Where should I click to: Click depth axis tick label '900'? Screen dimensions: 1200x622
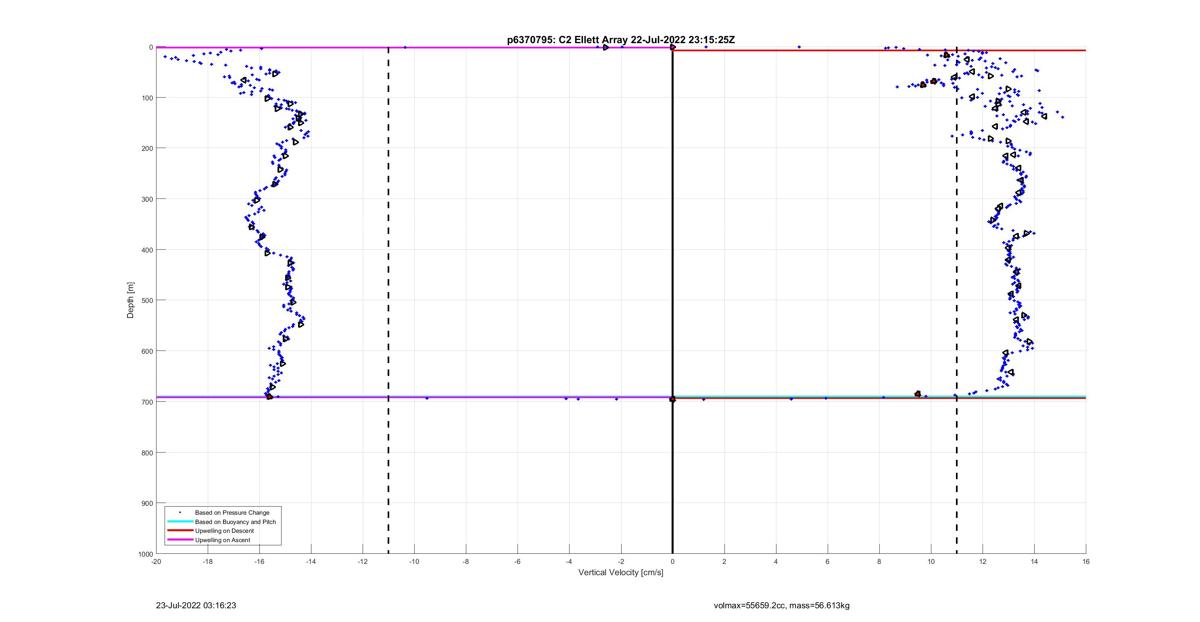click(x=146, y=503)
